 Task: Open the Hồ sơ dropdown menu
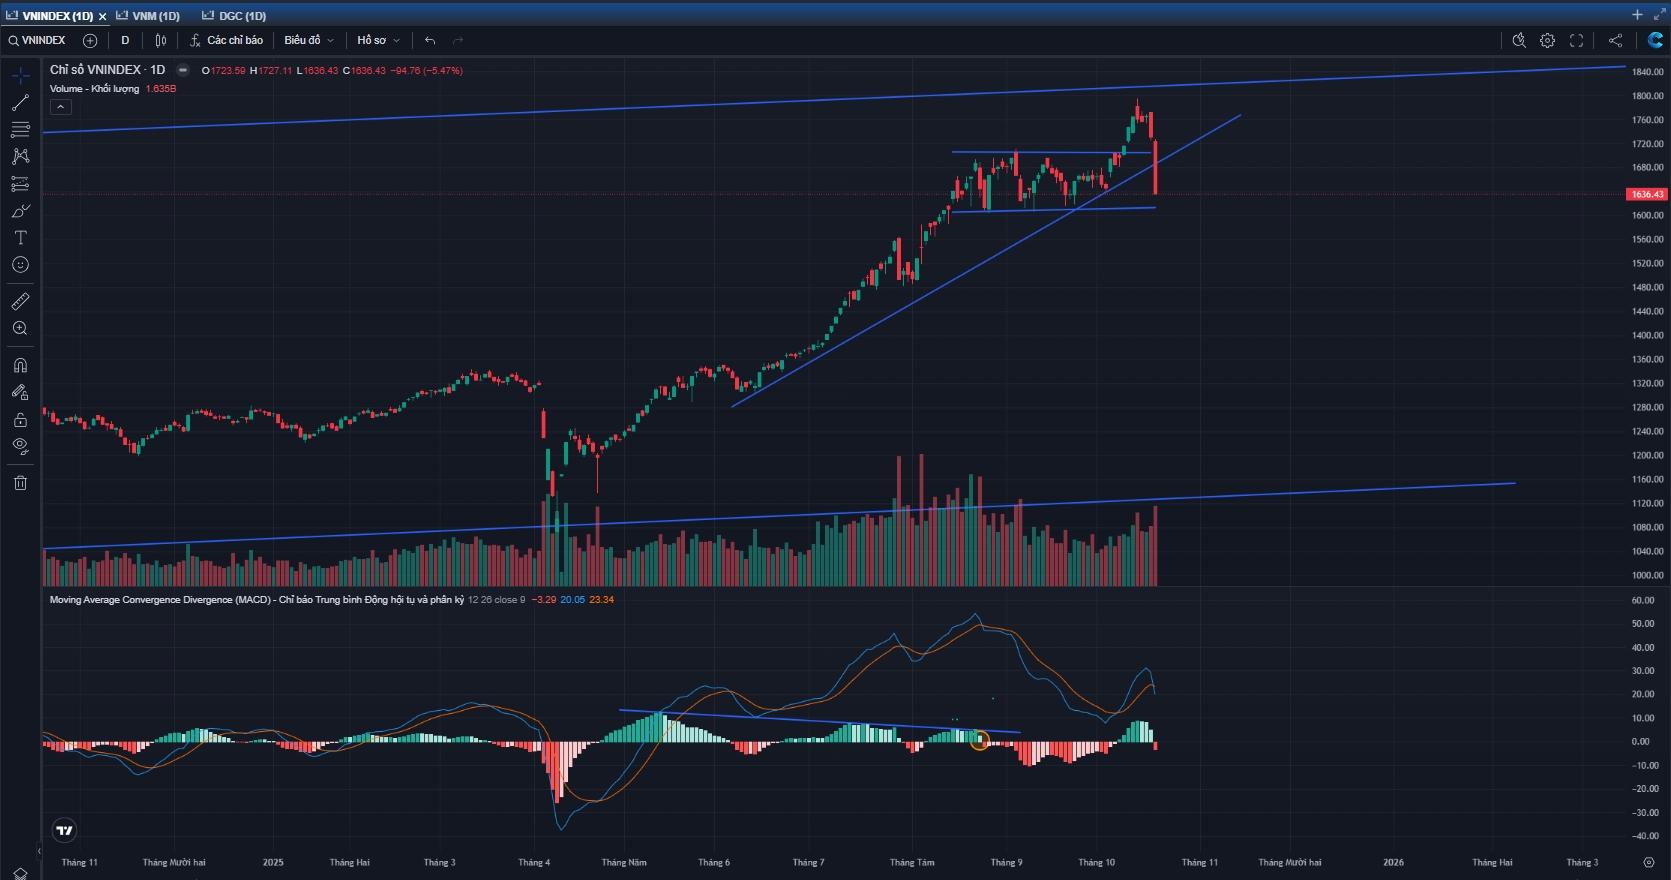[x=378, y=41]
